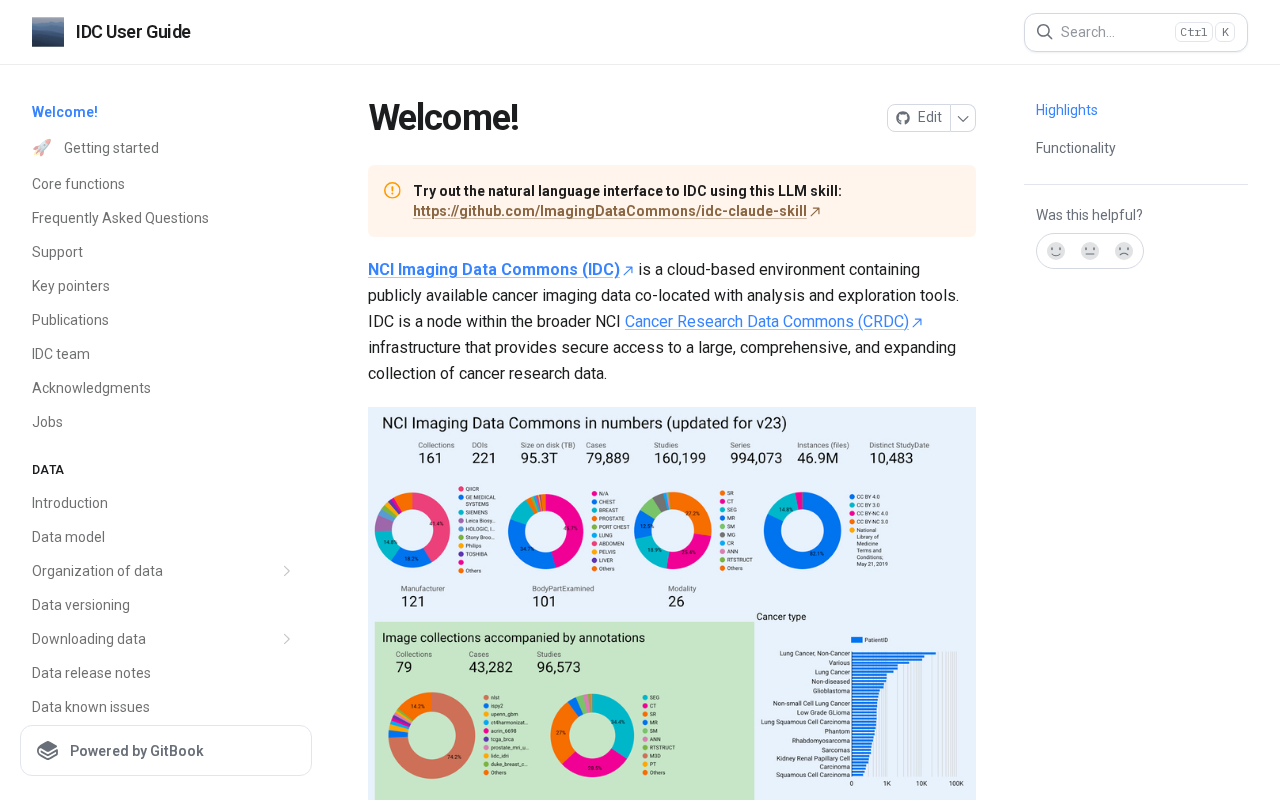This screenshot has width=1280, height=800.
Task: Go to Core functions
Action: tap(78, 184)
